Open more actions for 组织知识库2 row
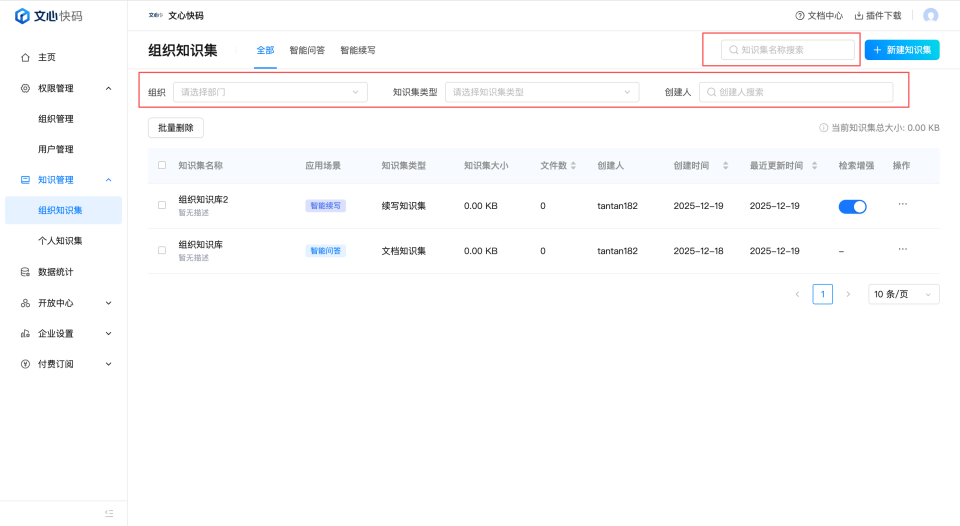The width and height of the screenshot is (960, 526). point(902,204)
